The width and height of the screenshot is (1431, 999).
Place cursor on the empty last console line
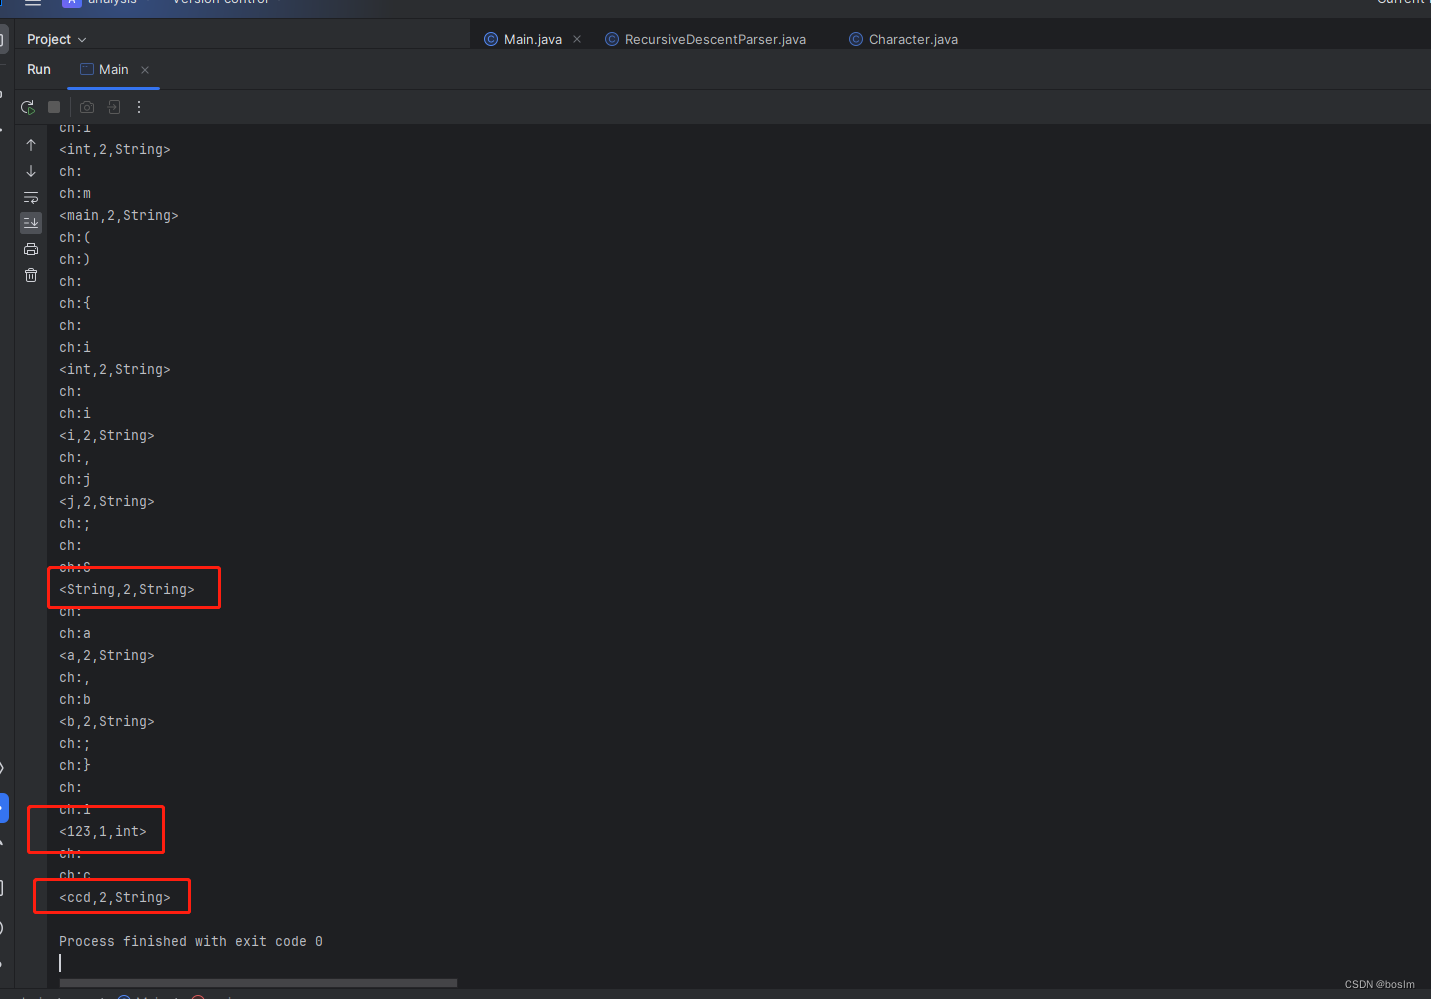(60, 963)
